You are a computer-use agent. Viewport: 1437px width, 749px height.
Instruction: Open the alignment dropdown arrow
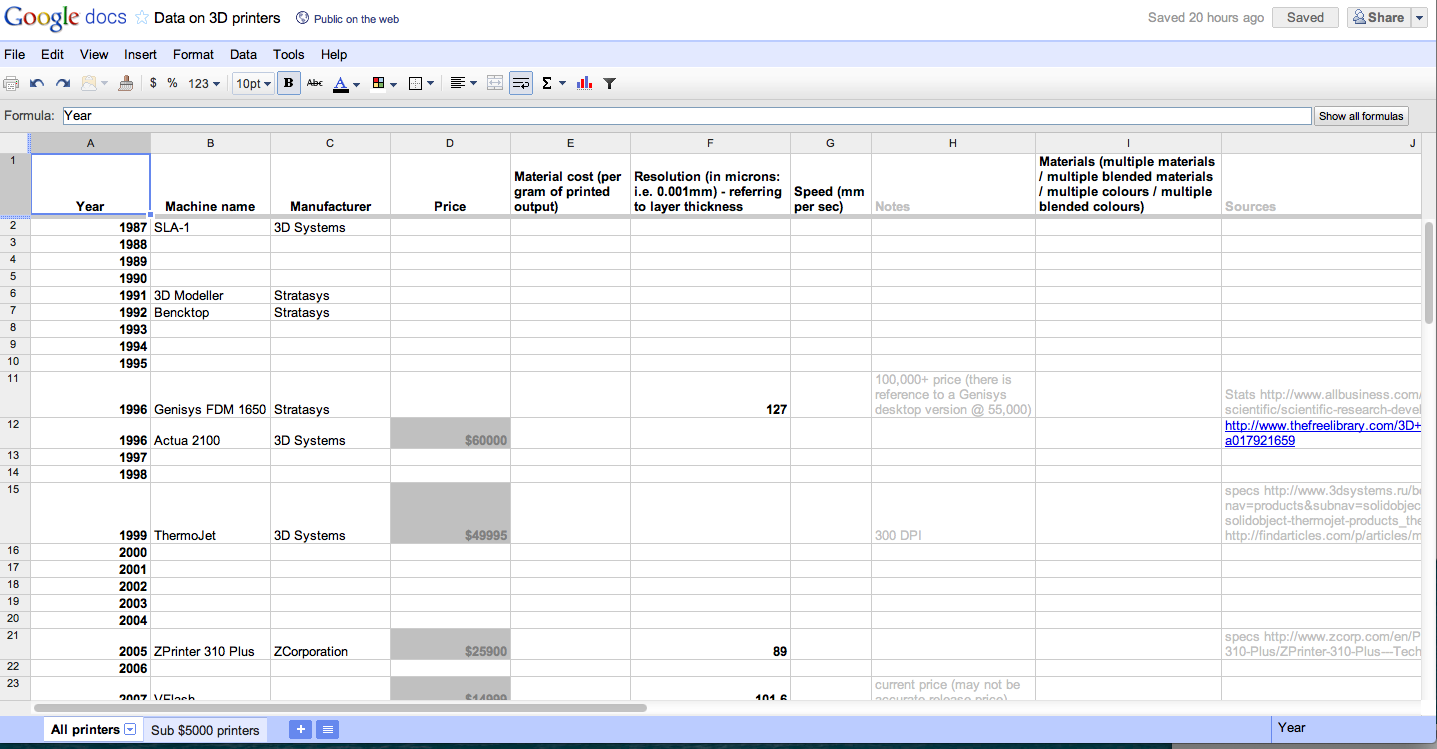pos(473,84)
